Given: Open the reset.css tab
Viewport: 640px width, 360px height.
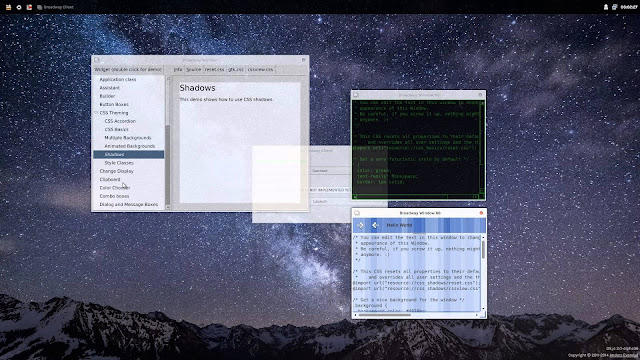Looking at the screenshot, I should pyautogui.click(x=214, y=69).
